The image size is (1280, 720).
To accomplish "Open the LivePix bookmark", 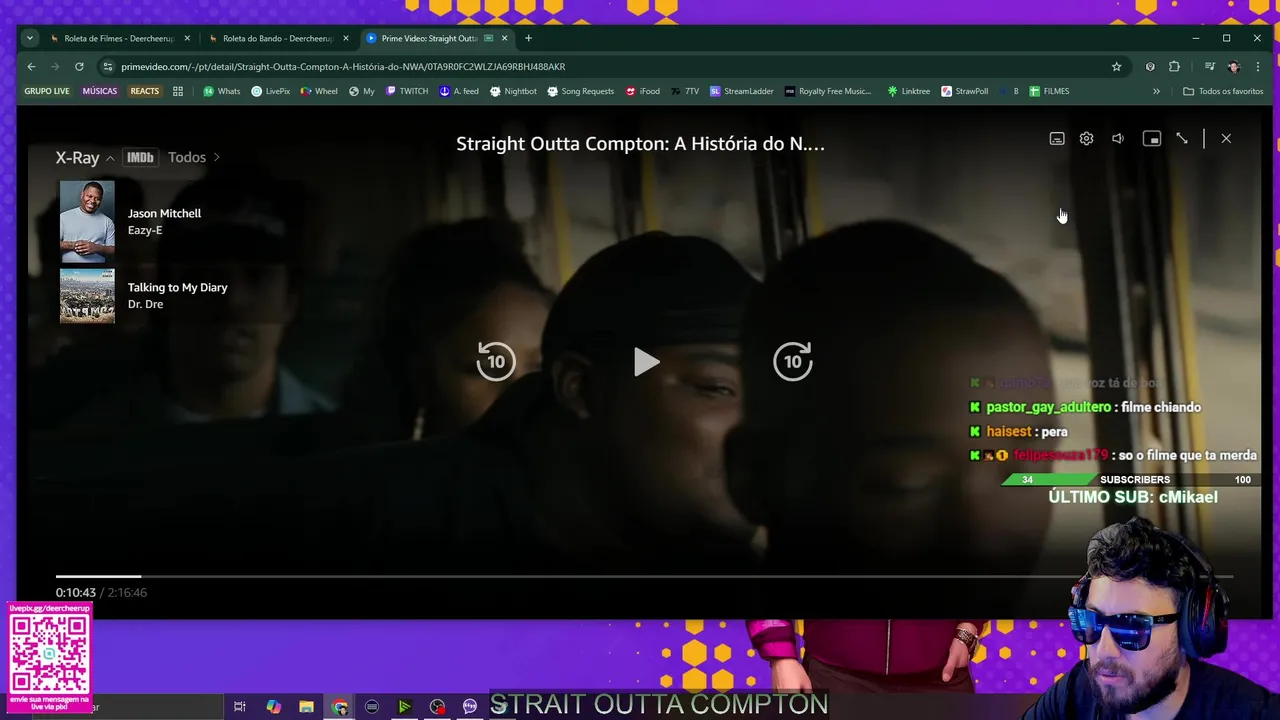I will pos(271,91).
